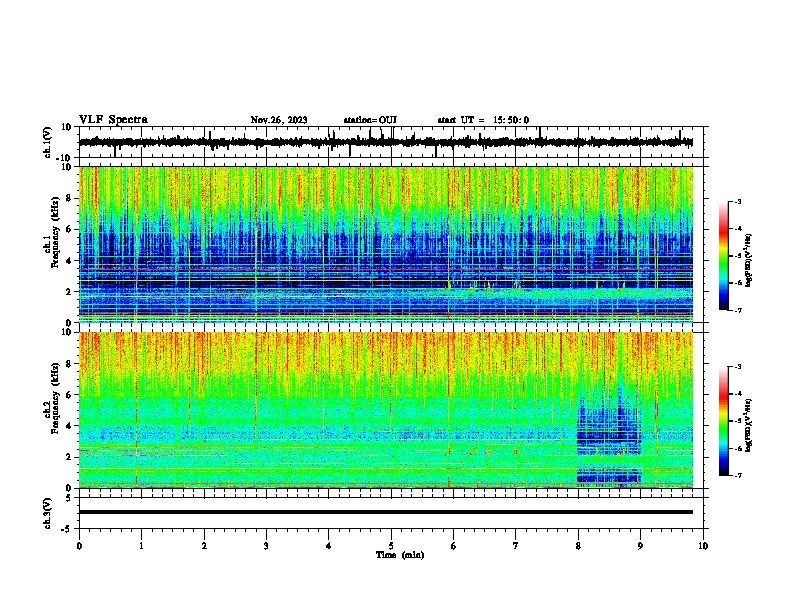The height and width of the screenshot is (612, 792).
Task: Click the ch.2 spectrogram color scale bar
Action: pos(723,421)
